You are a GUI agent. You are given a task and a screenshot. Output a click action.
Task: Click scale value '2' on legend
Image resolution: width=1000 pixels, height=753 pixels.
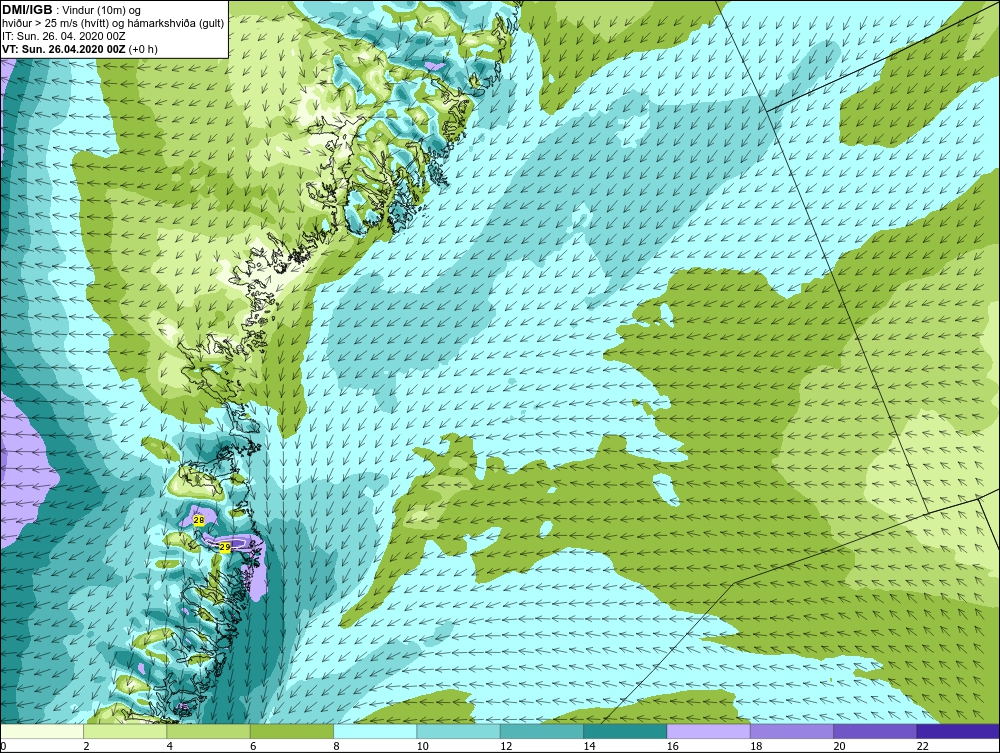tap(86, 746)
